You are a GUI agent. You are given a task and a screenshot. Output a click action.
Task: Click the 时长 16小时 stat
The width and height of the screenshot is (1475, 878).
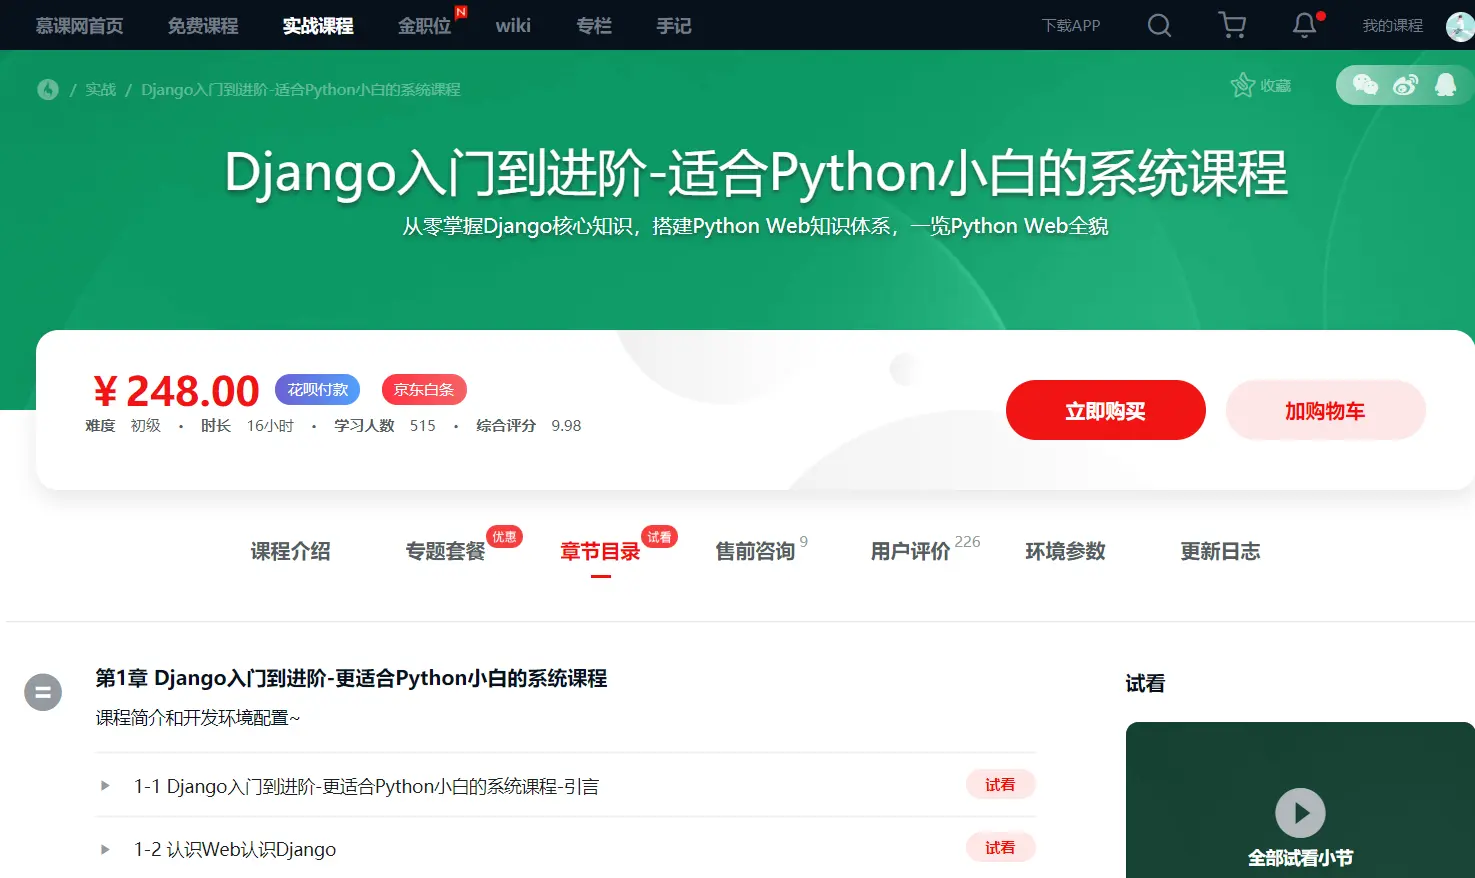(247, 426)
